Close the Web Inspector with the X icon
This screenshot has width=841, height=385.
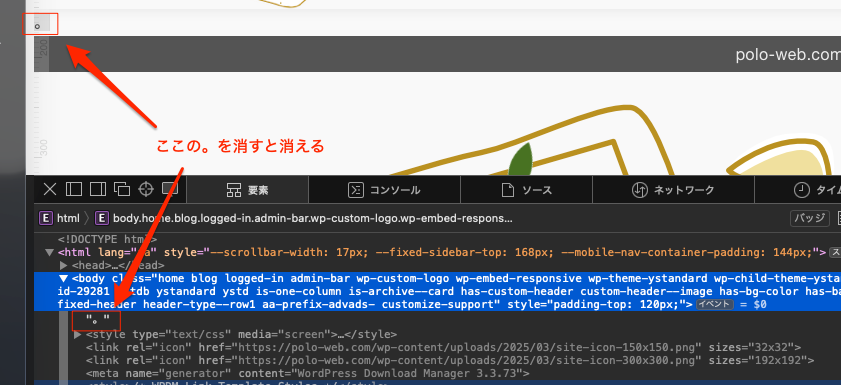50,189
